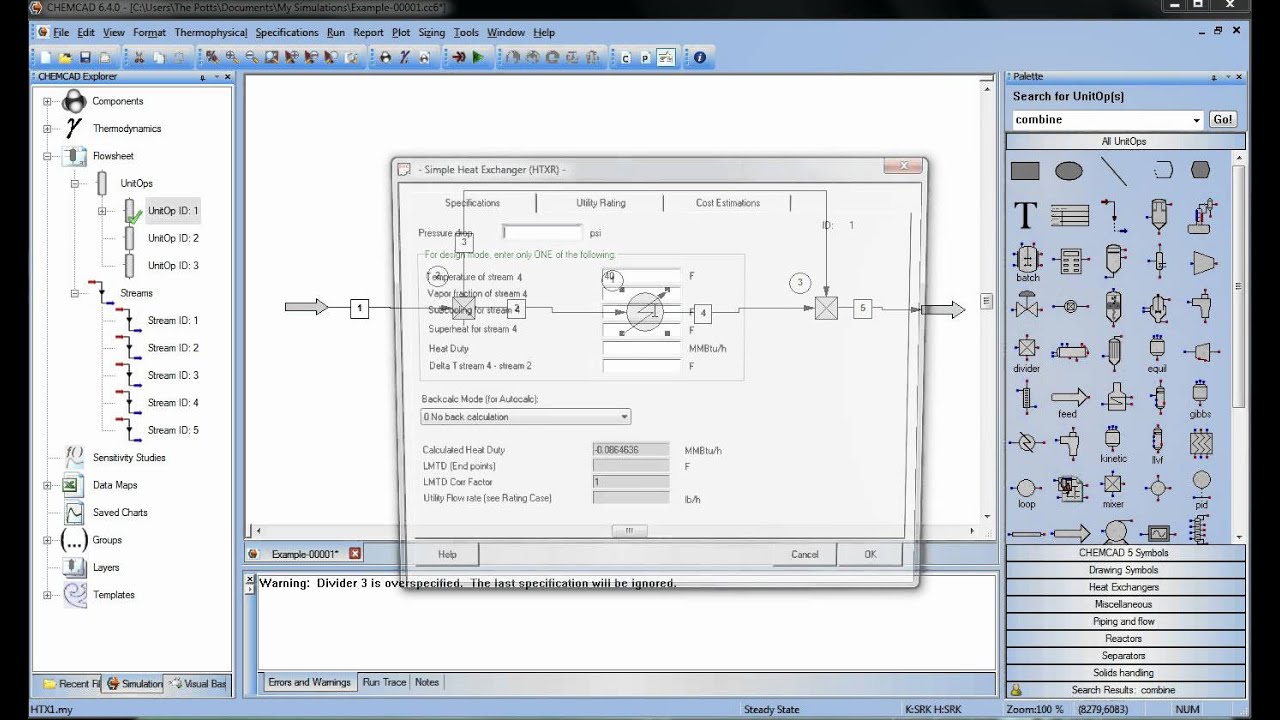The width and height of the screenshot is (1280, 720).
Task: Collapse the Streams tree node
Action: 74,293
